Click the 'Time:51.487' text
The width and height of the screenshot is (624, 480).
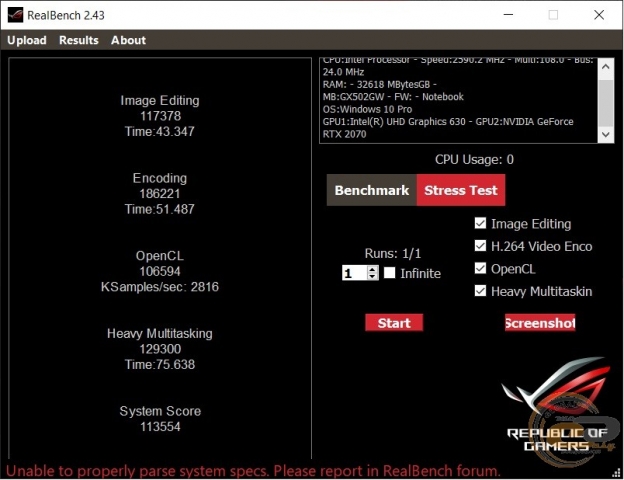[160, 209]
